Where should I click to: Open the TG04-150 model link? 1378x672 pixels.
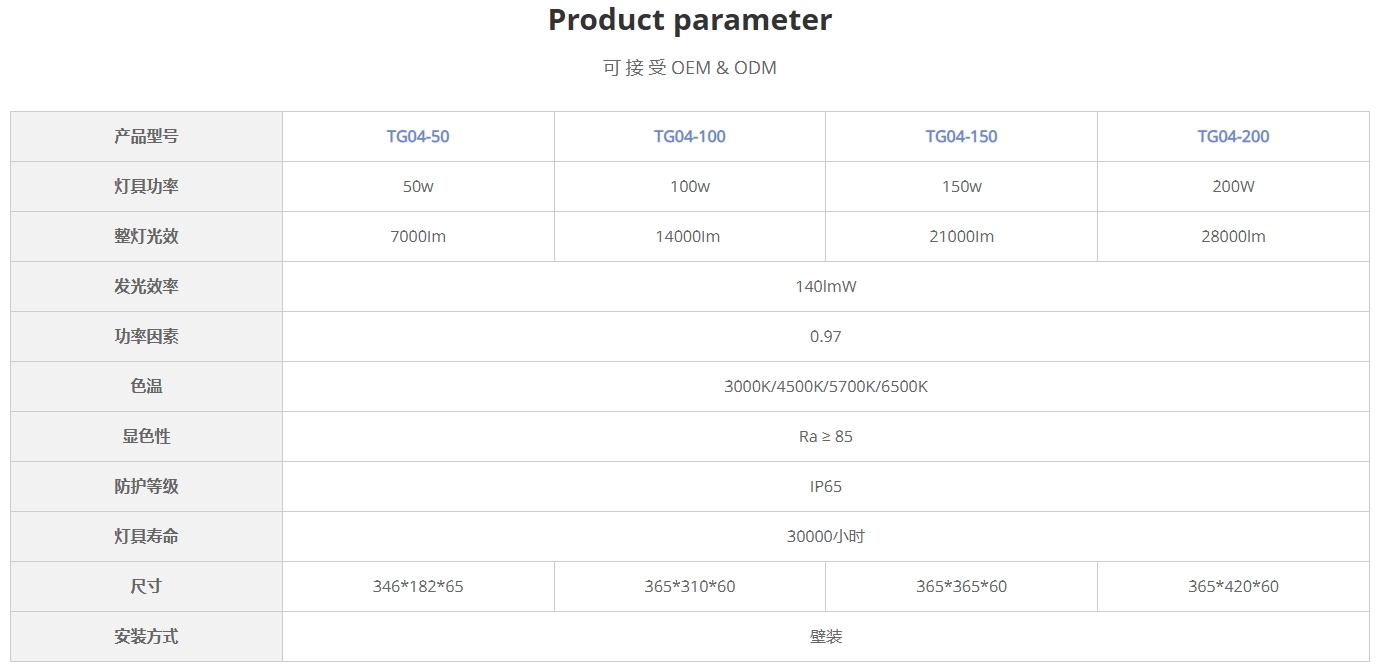(x=961, y=137)
